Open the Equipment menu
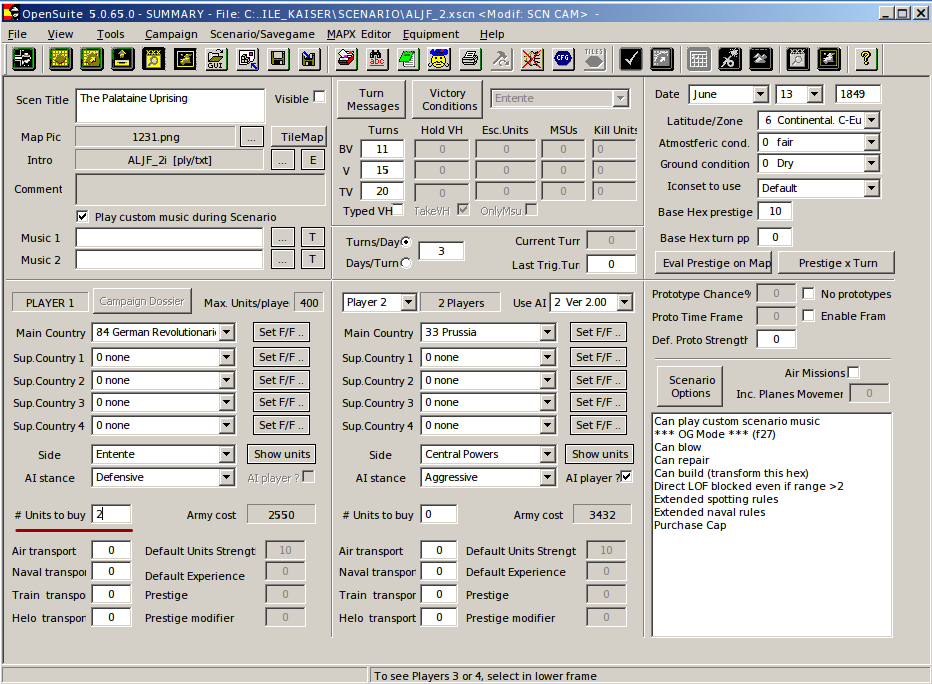Screen dimensions: 932x684 point(431,34)
